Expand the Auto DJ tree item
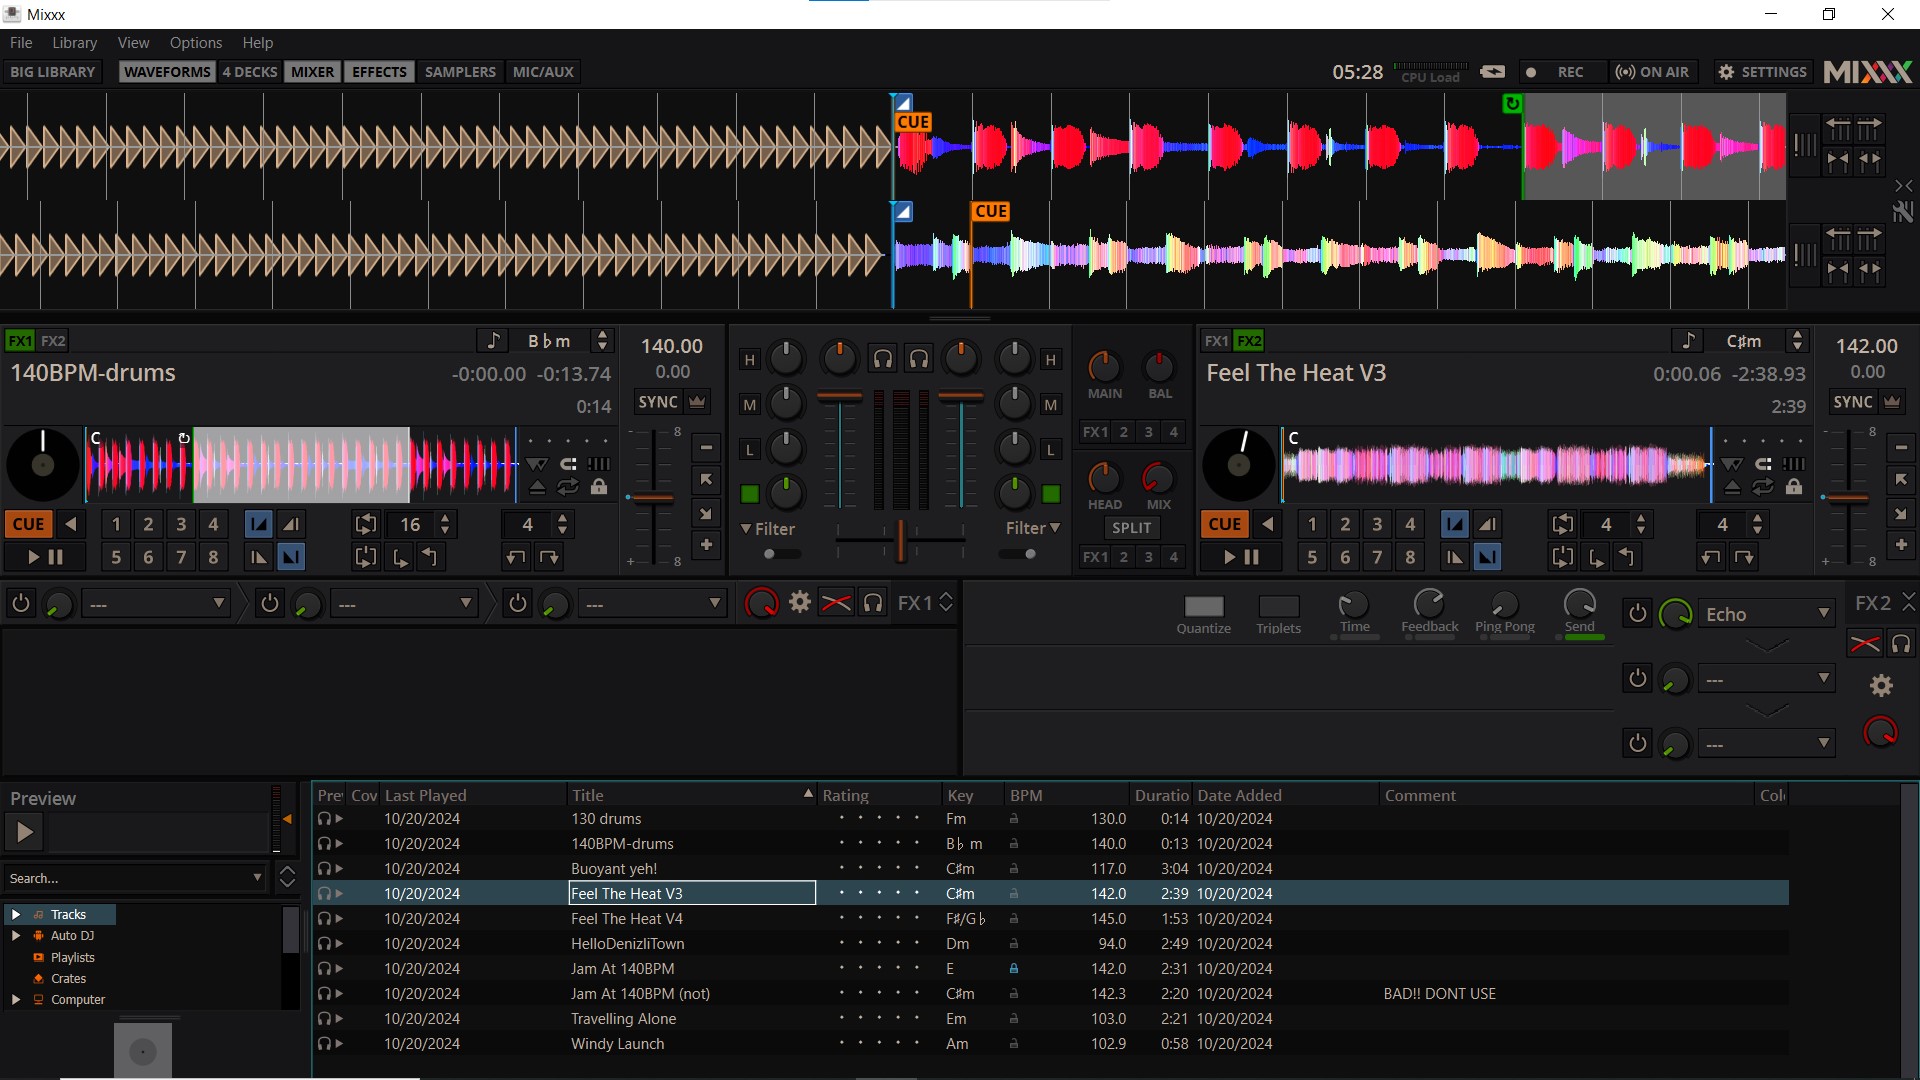 point(15,936)
